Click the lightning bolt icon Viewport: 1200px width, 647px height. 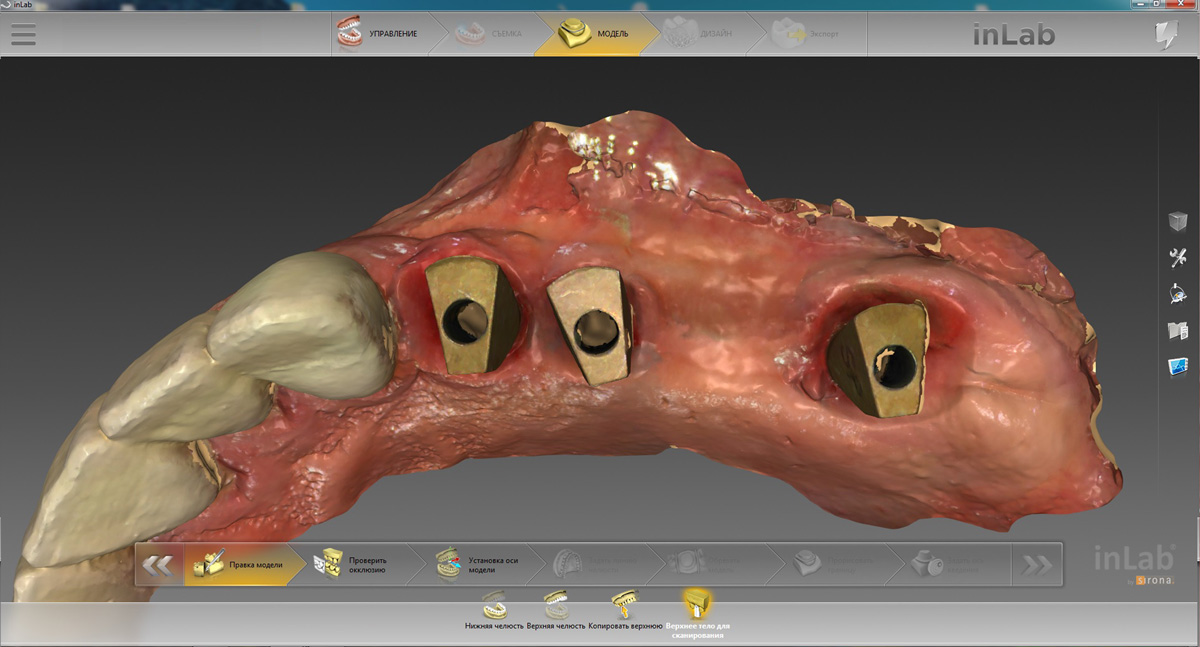tap(1166, 35)
